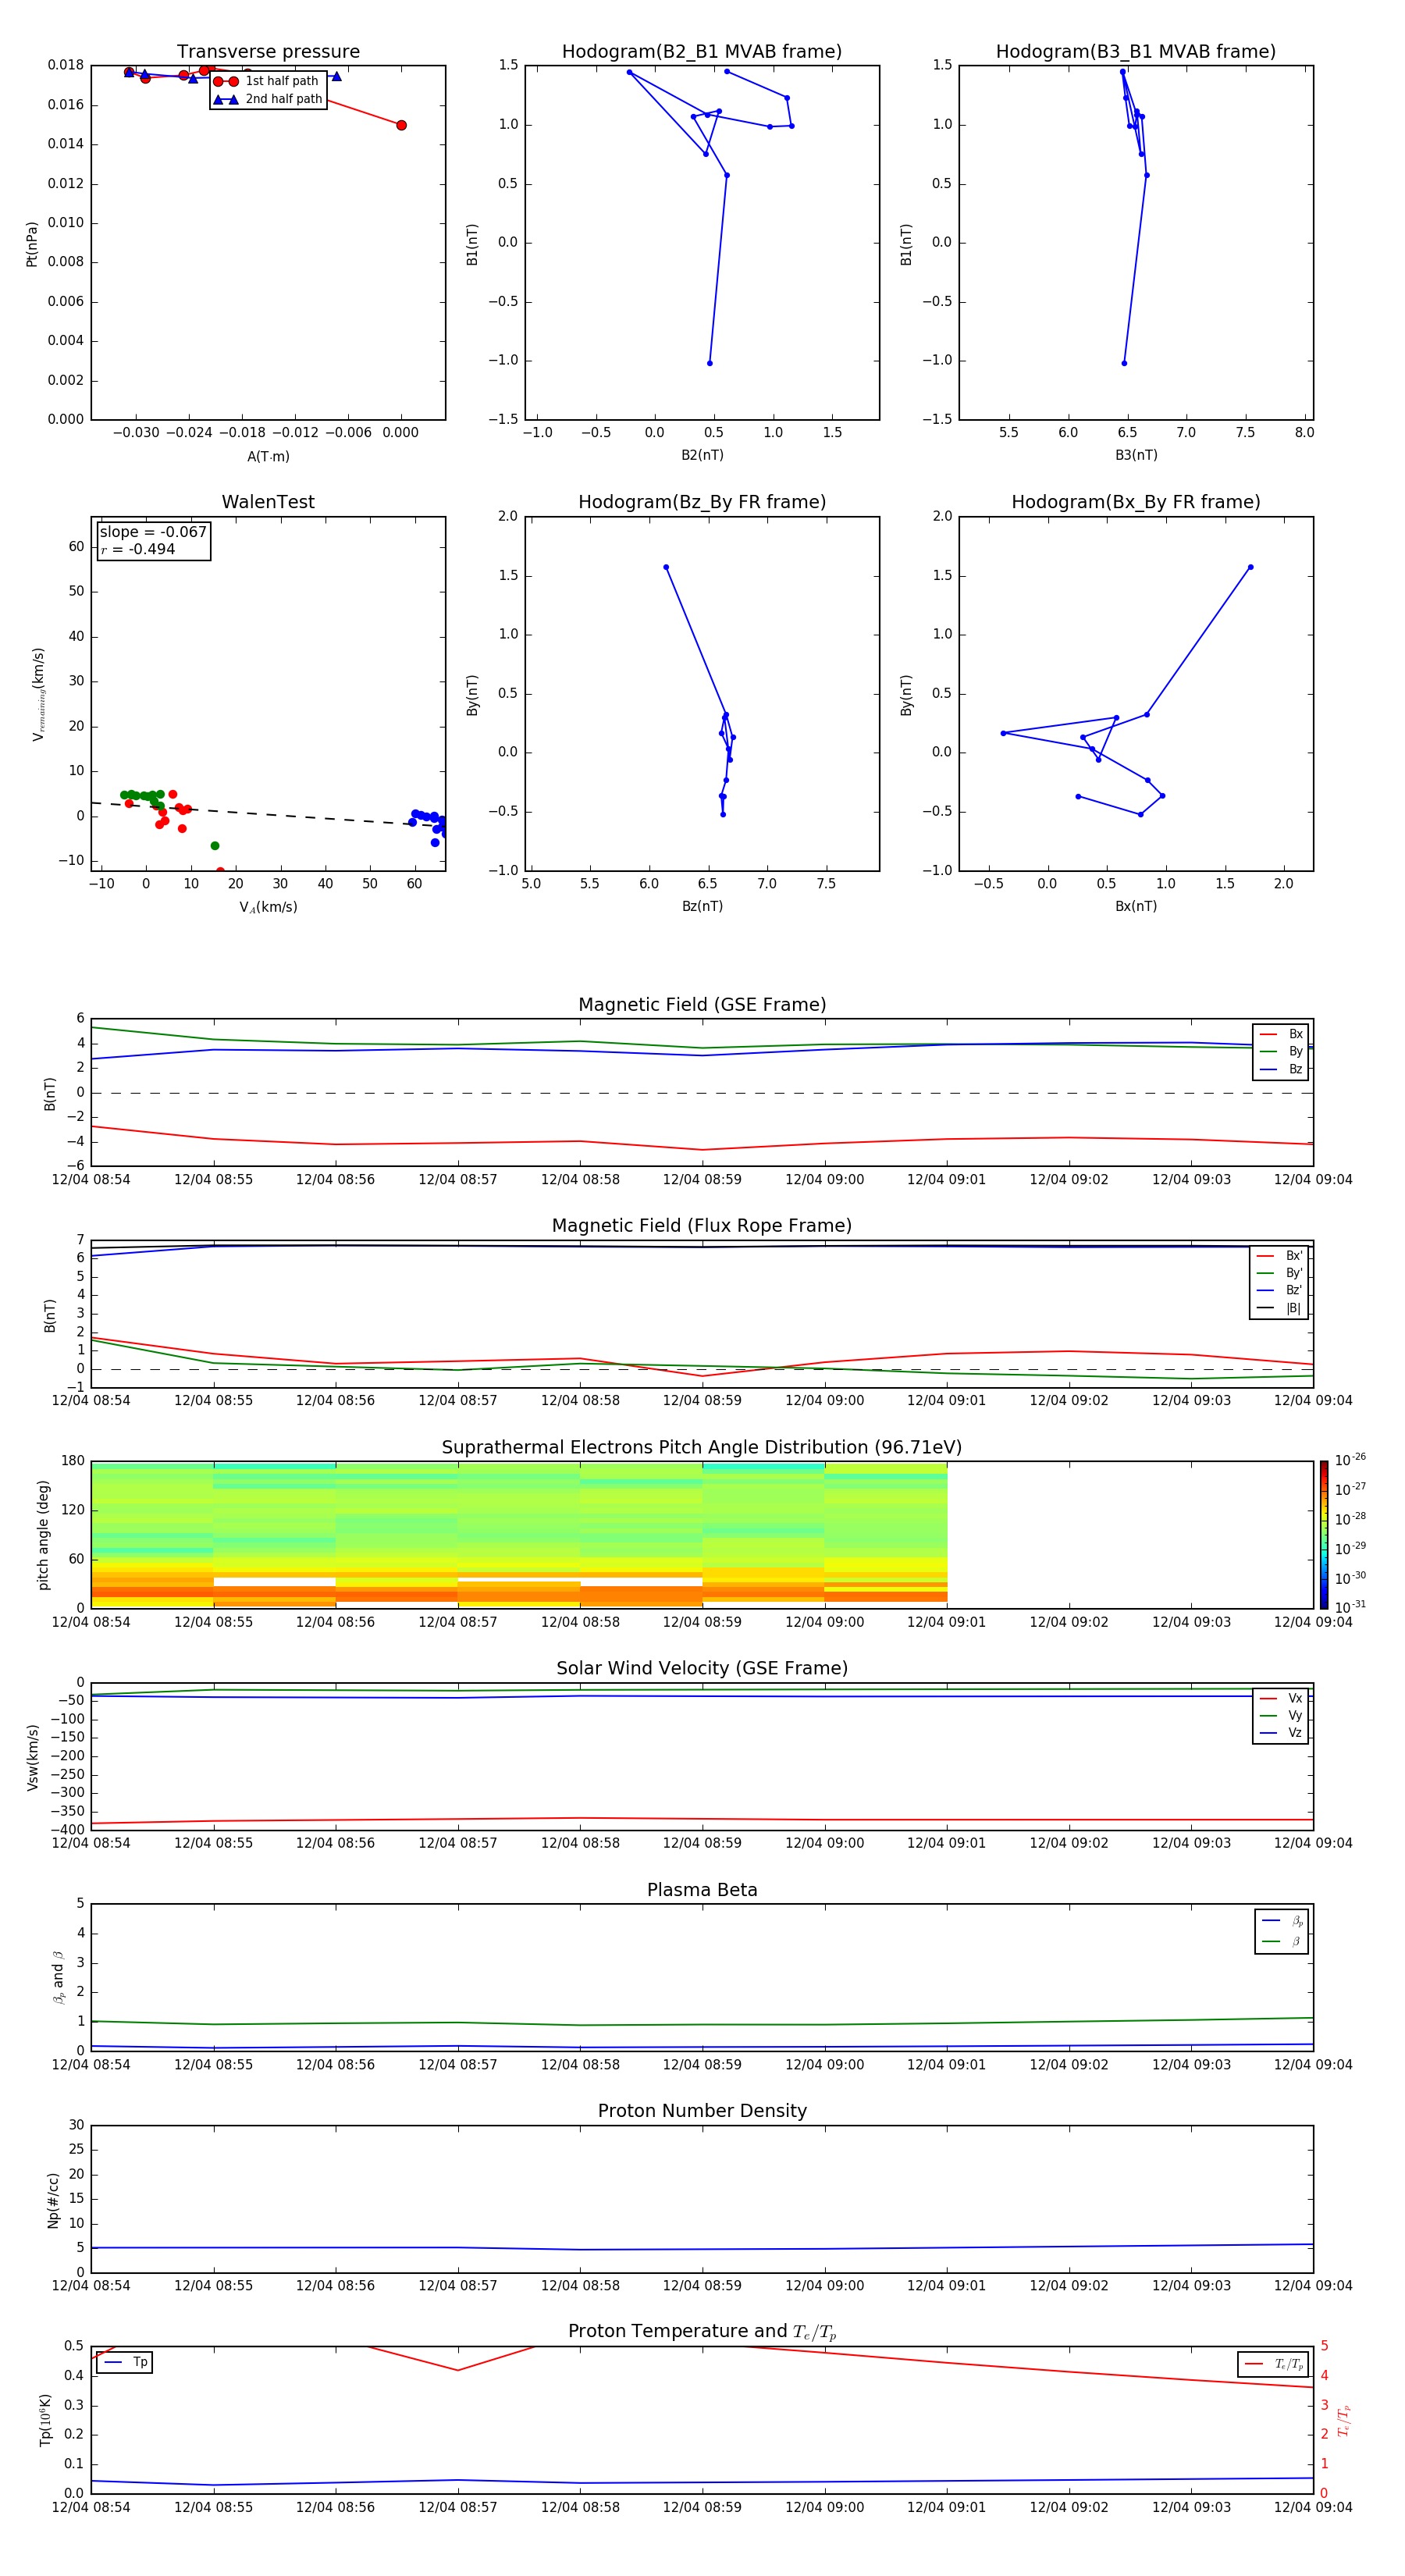Click the "Tp(10^6K)" y-axis label

(x=46, y=2420)
